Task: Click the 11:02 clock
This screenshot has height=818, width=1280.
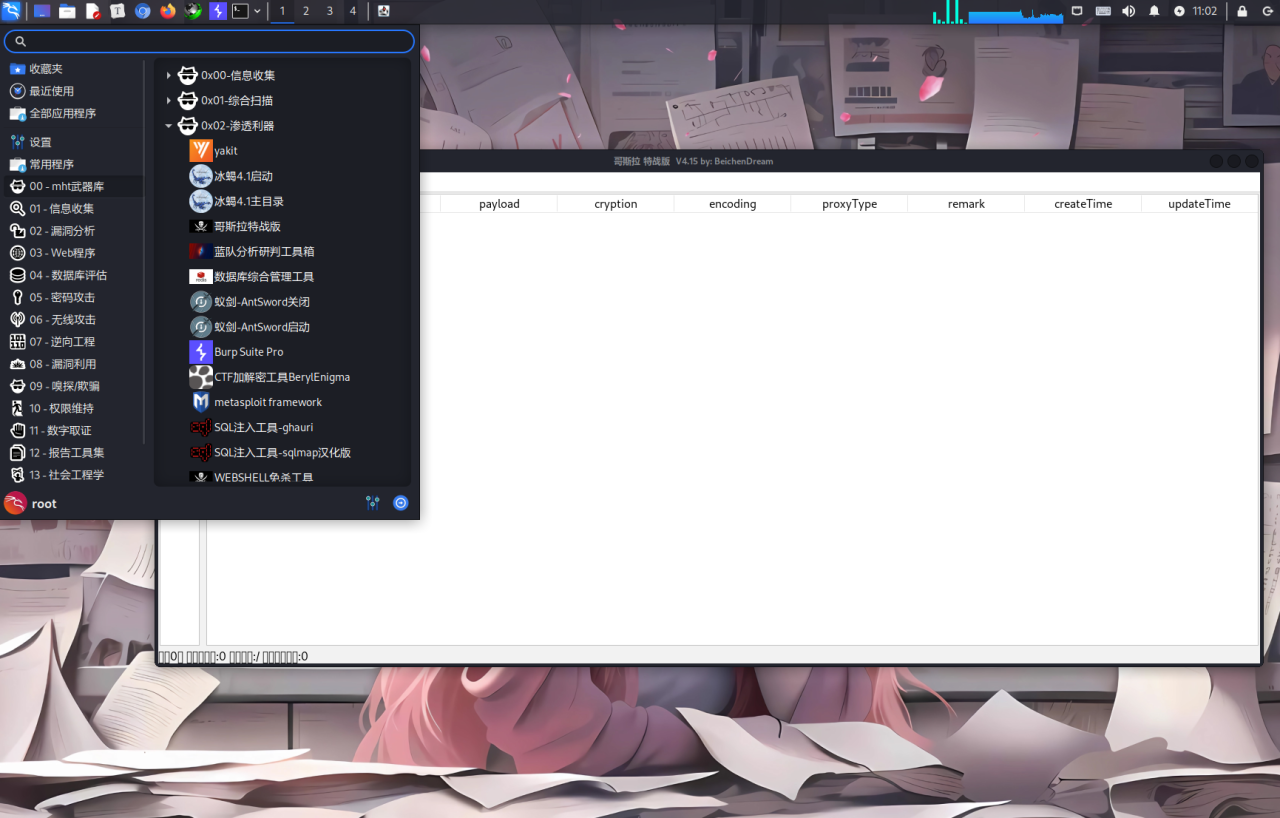Action: click(1205, 11)
